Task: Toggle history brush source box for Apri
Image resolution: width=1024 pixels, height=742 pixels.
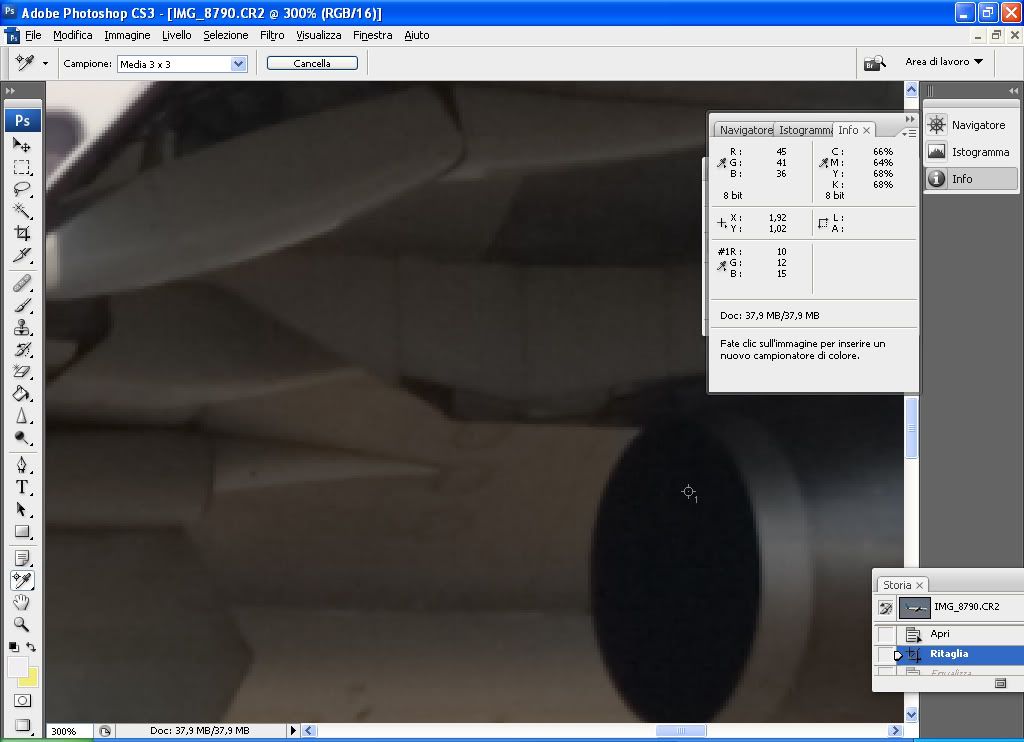Action: (886, 634)
